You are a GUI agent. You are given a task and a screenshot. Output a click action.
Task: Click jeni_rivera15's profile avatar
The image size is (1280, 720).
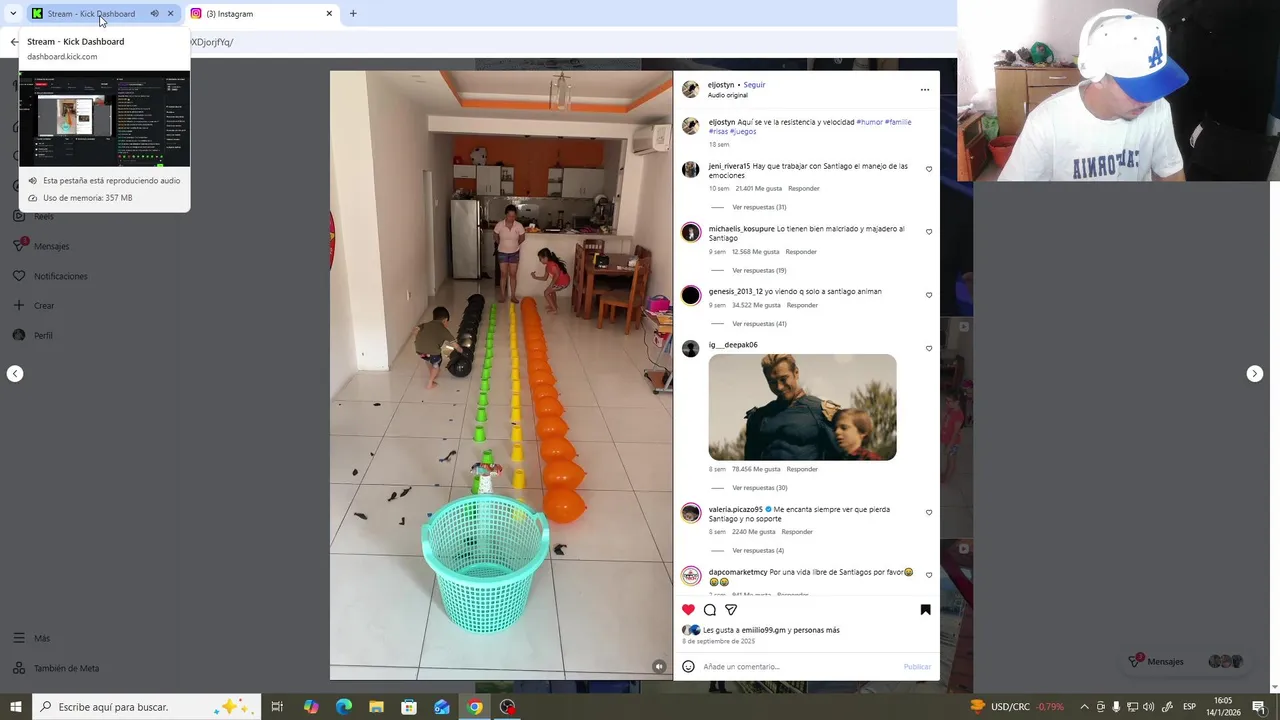point(690,170)
